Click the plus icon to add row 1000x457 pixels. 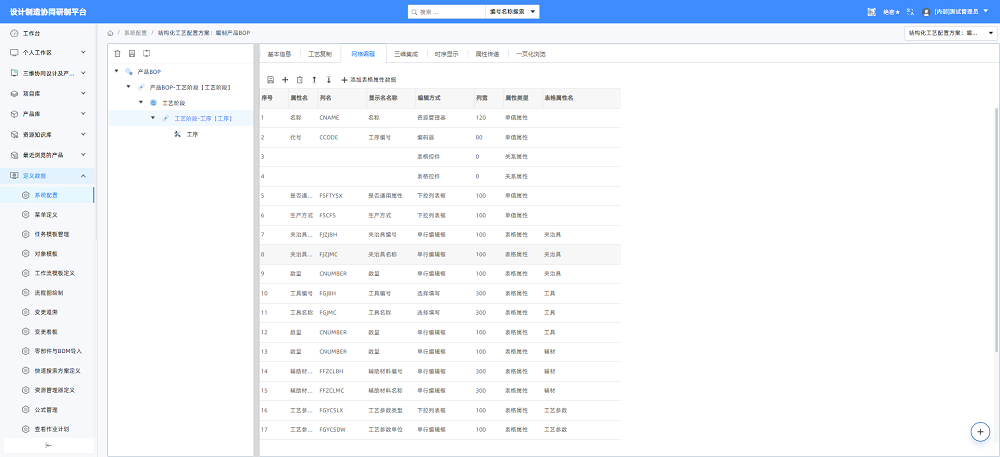[x=285, y=80]
